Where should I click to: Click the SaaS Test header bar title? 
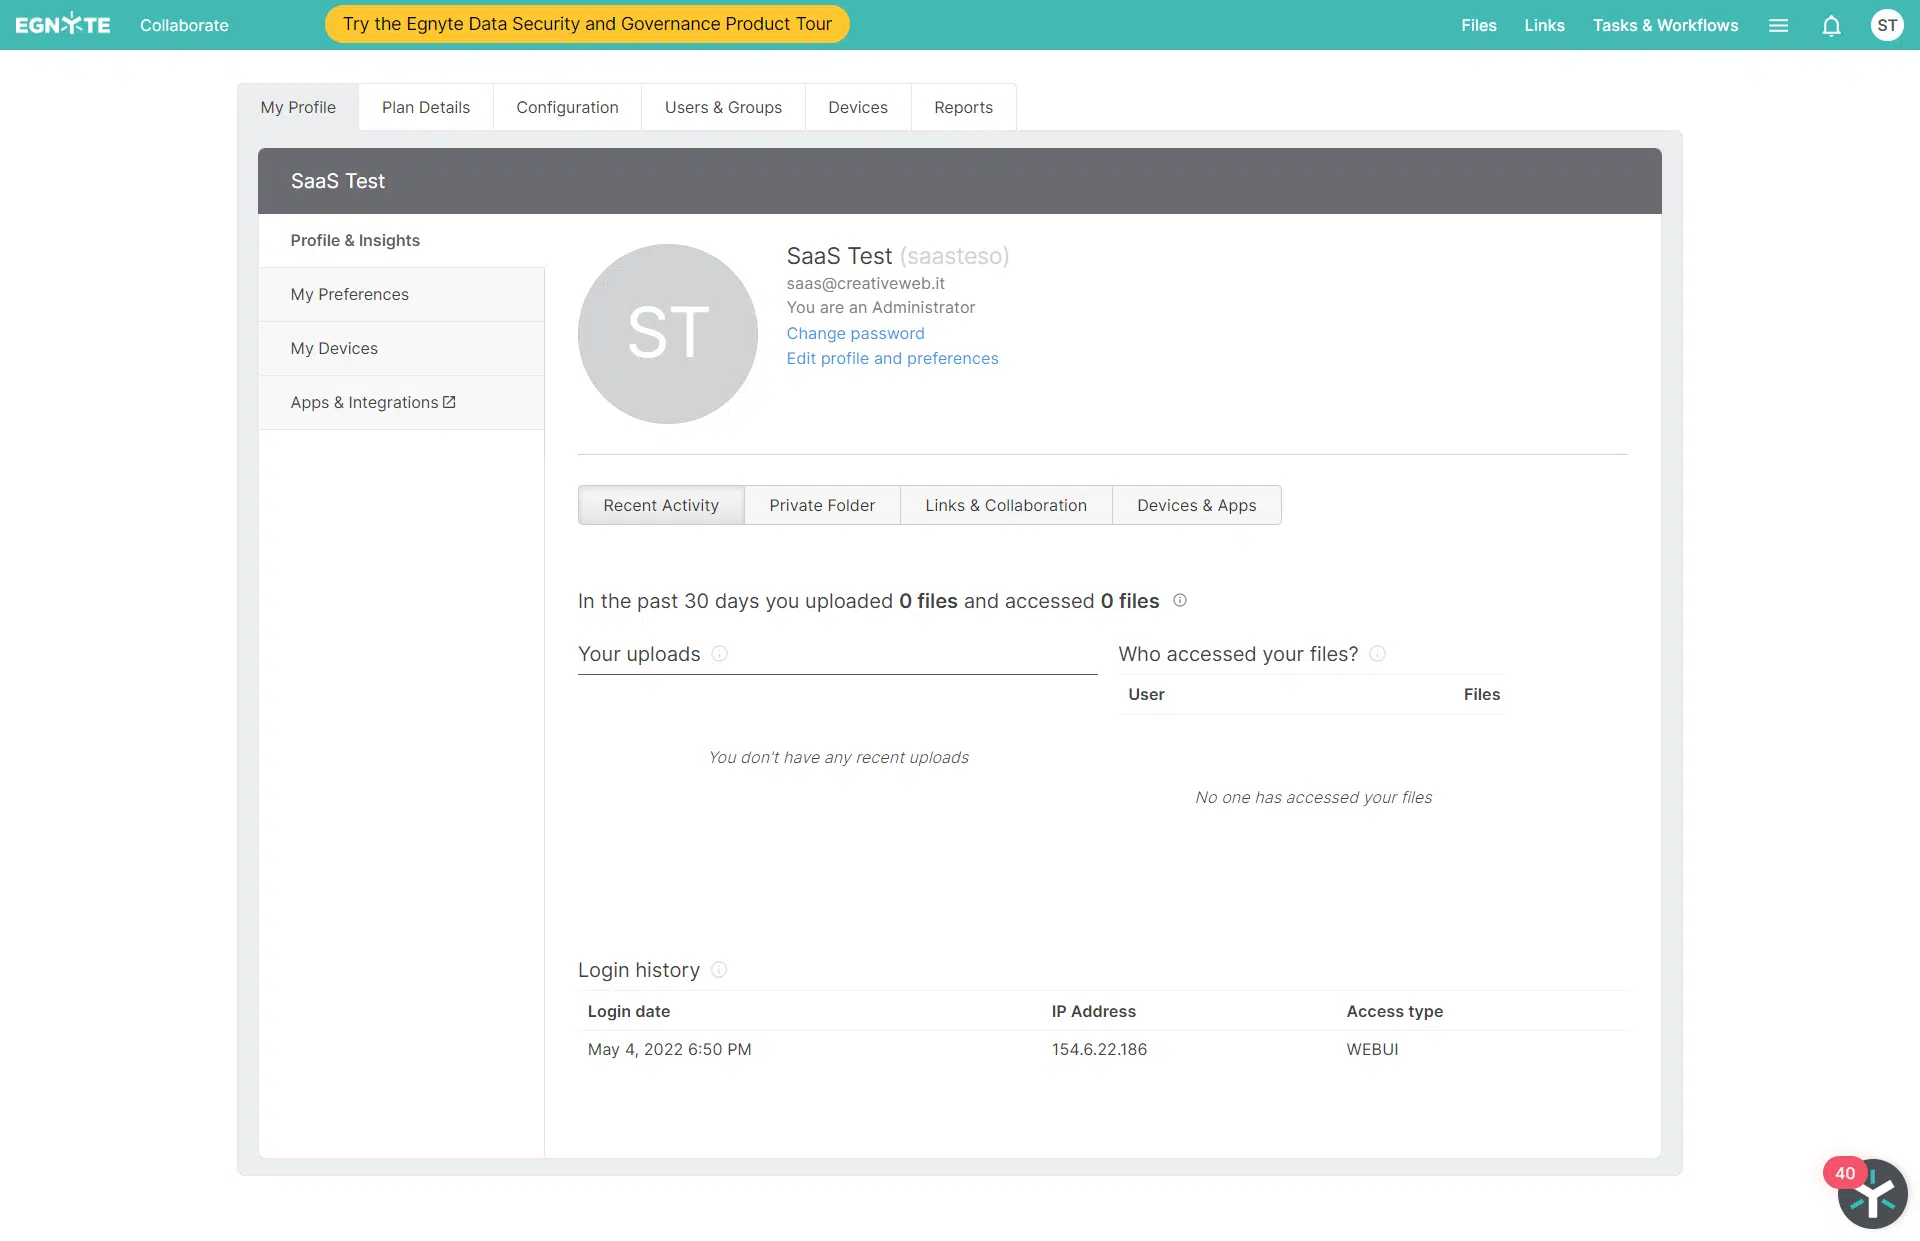click(x=338, y=181)
